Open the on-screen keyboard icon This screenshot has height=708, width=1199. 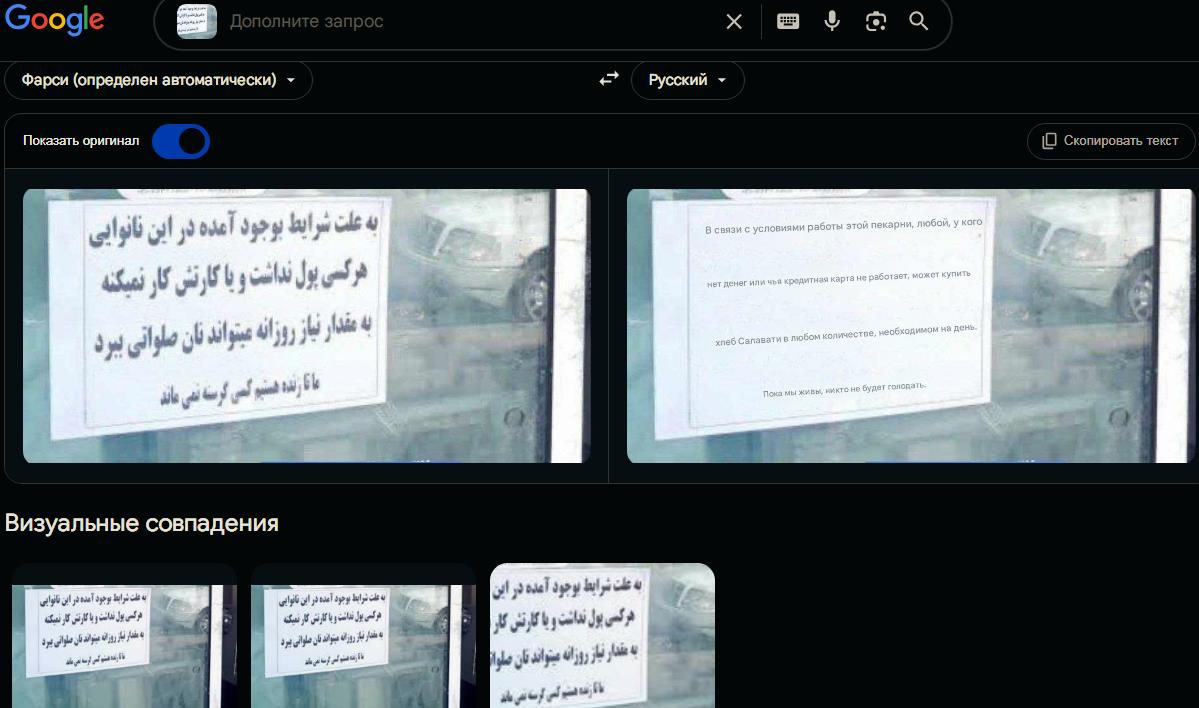tap(788, 21)
